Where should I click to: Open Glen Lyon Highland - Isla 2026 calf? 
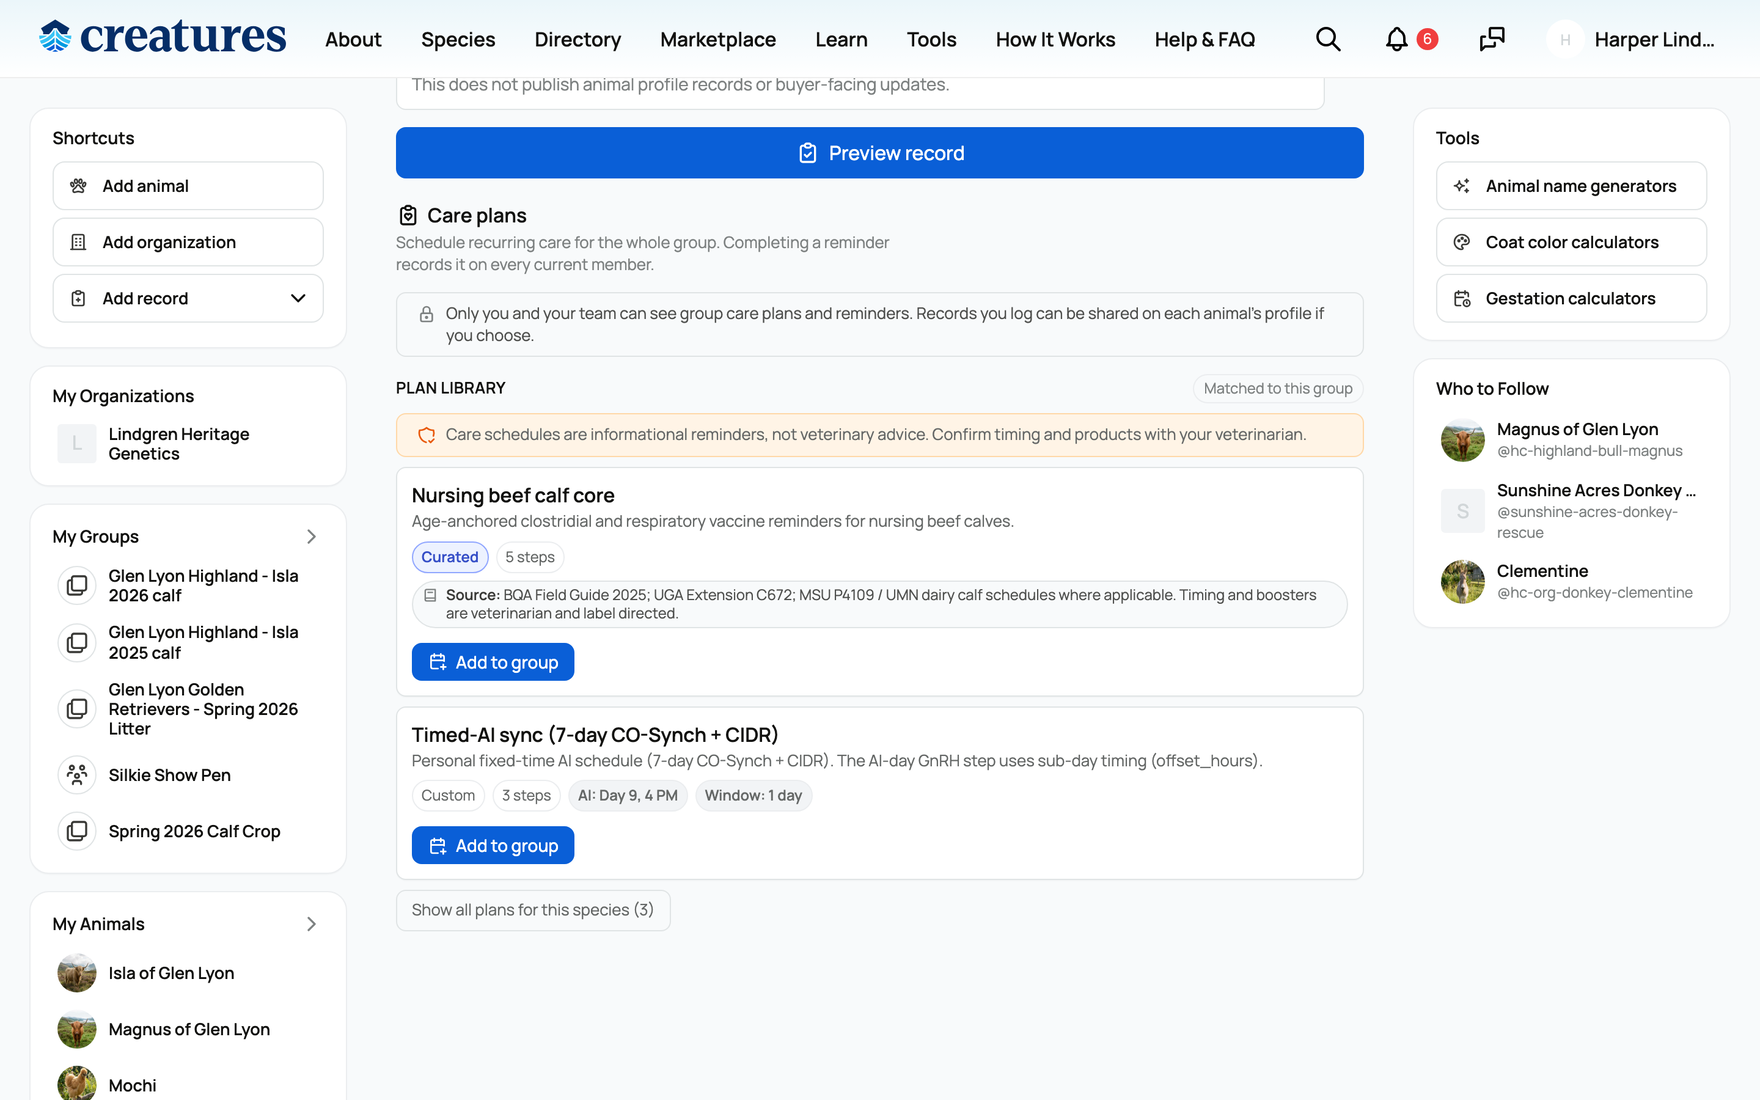203,586
